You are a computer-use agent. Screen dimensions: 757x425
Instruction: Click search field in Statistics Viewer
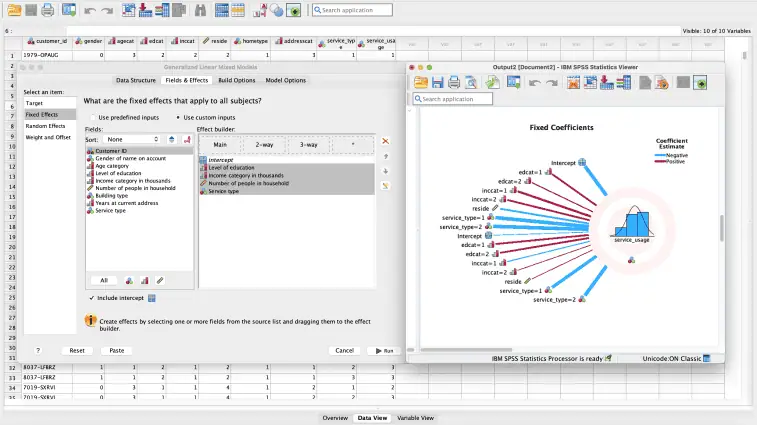pyautogui.click(x=452, y=99)
